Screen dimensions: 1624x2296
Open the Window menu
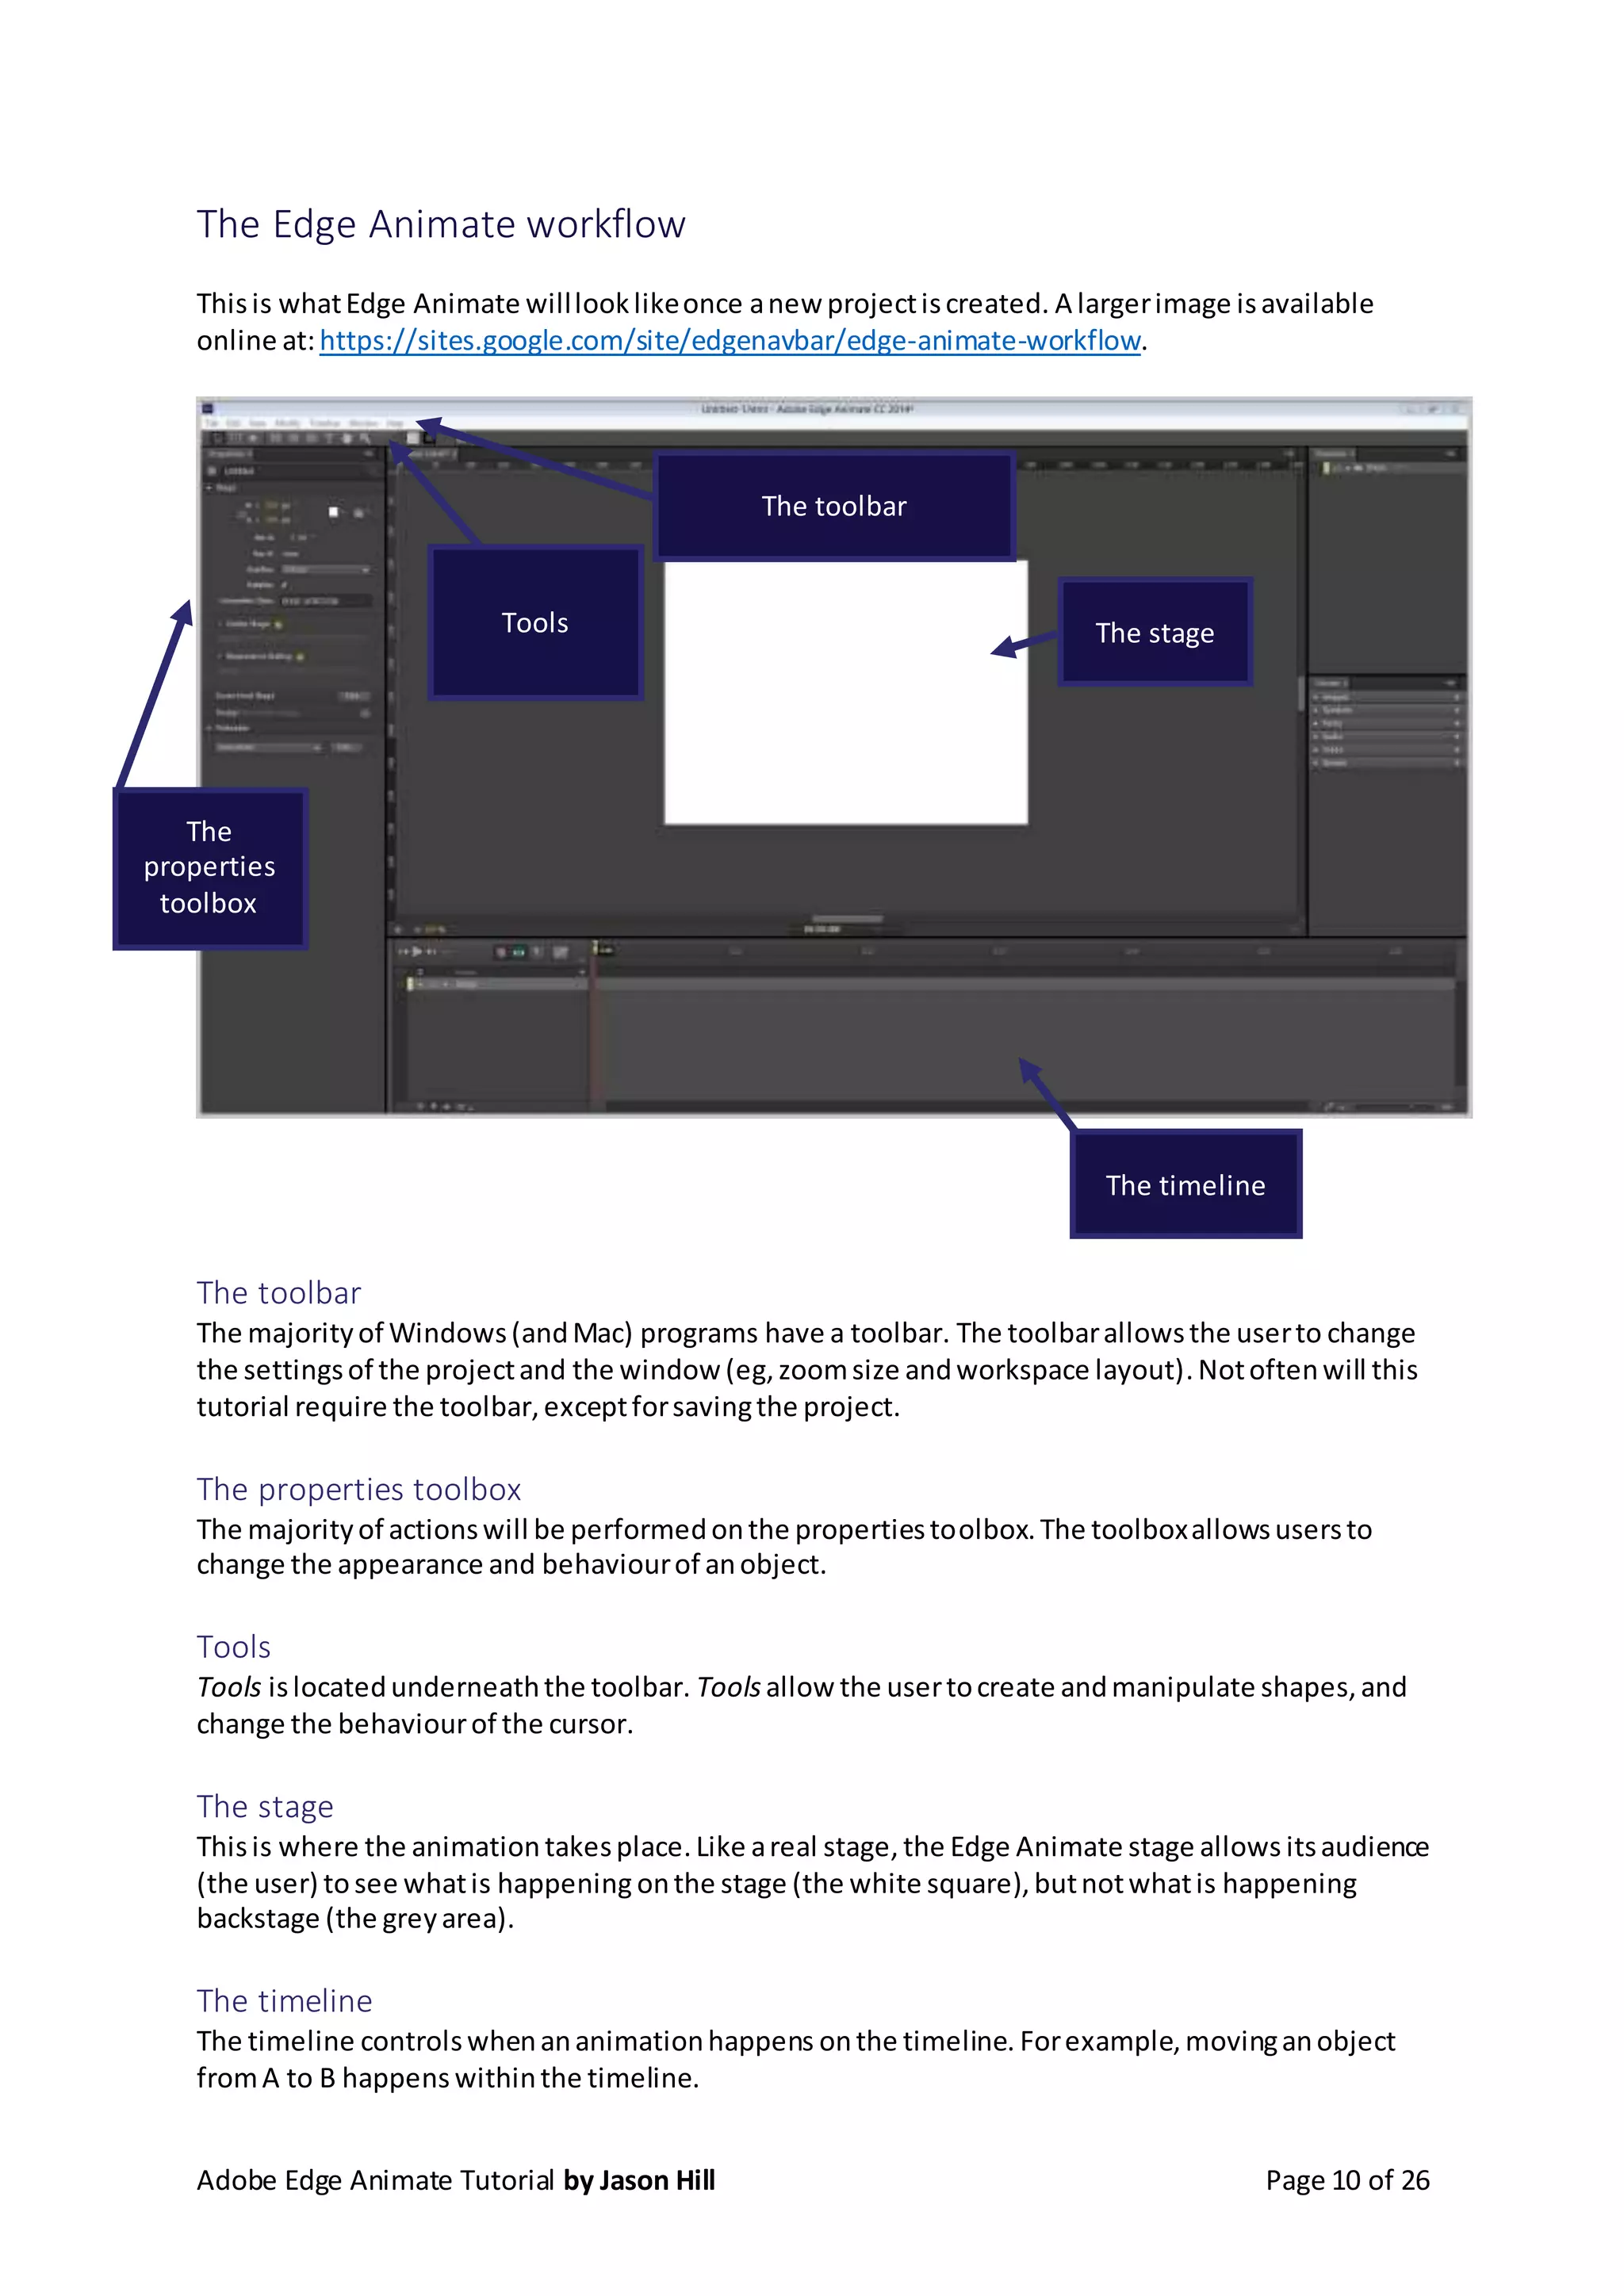[364, 424]
